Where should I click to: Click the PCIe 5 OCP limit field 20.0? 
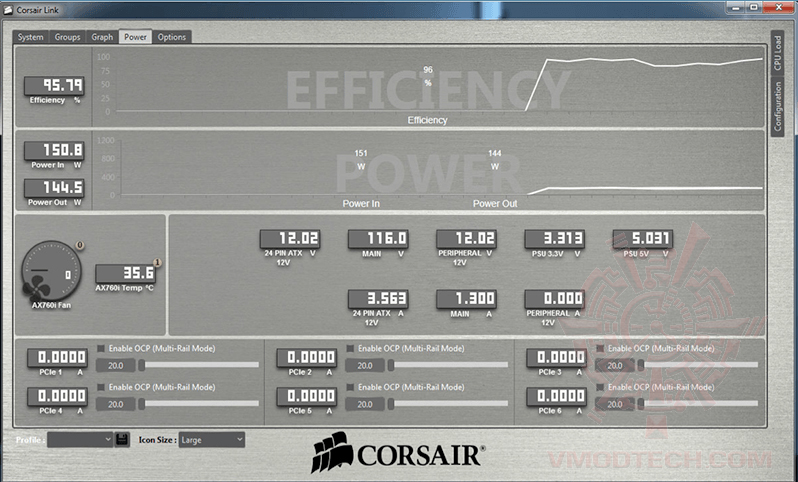coord(365,404)
